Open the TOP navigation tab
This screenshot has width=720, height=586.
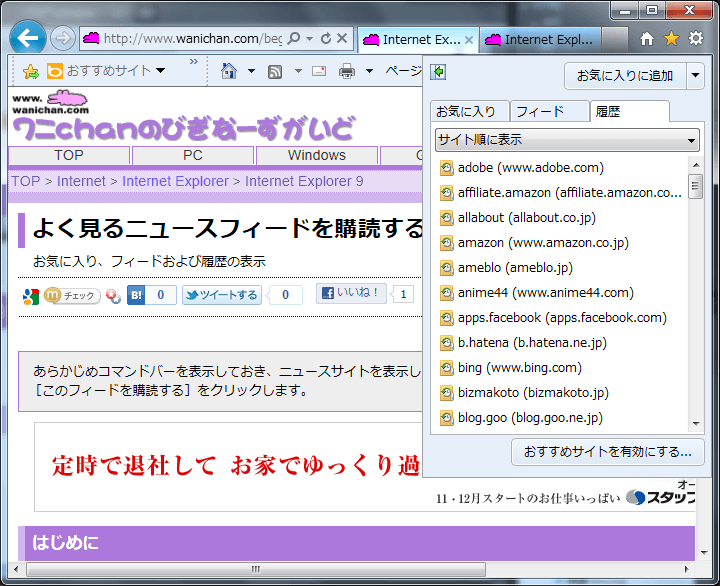[x=69, y=155]
